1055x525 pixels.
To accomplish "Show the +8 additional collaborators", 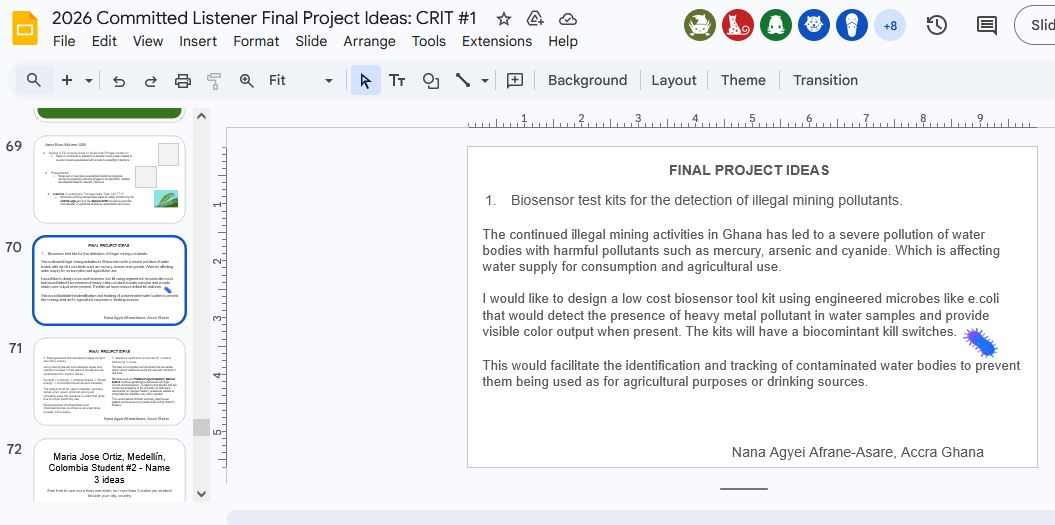I will click(889, 26).
